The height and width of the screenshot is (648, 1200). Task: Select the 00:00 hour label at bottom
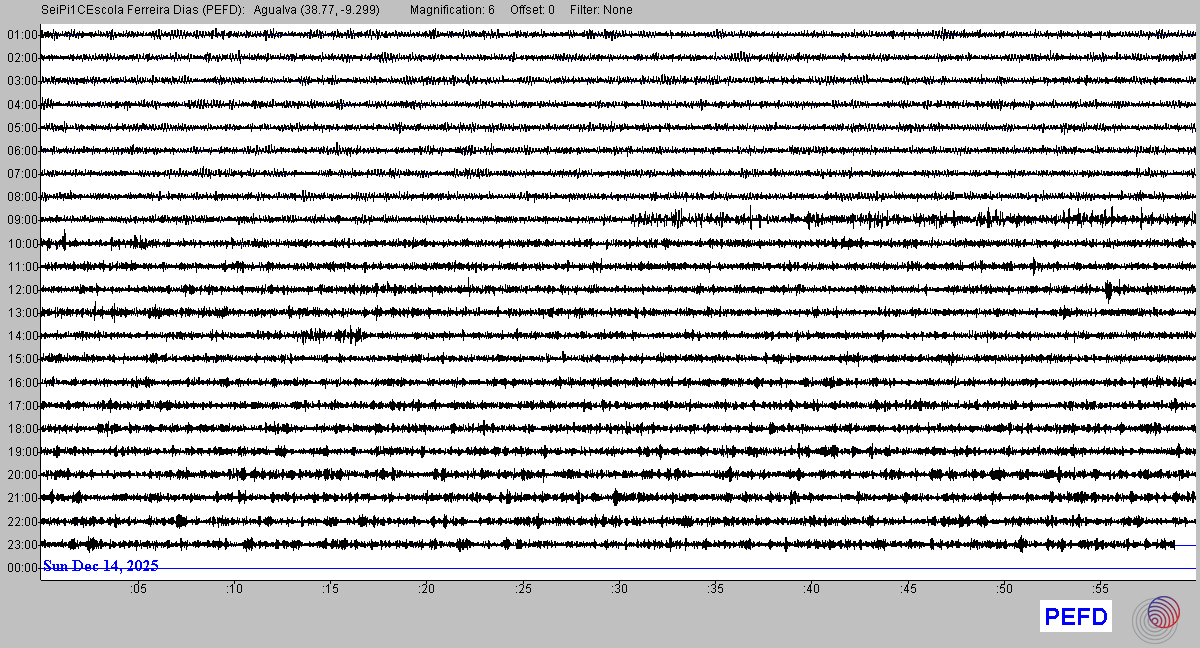click(x=22, y=568)
